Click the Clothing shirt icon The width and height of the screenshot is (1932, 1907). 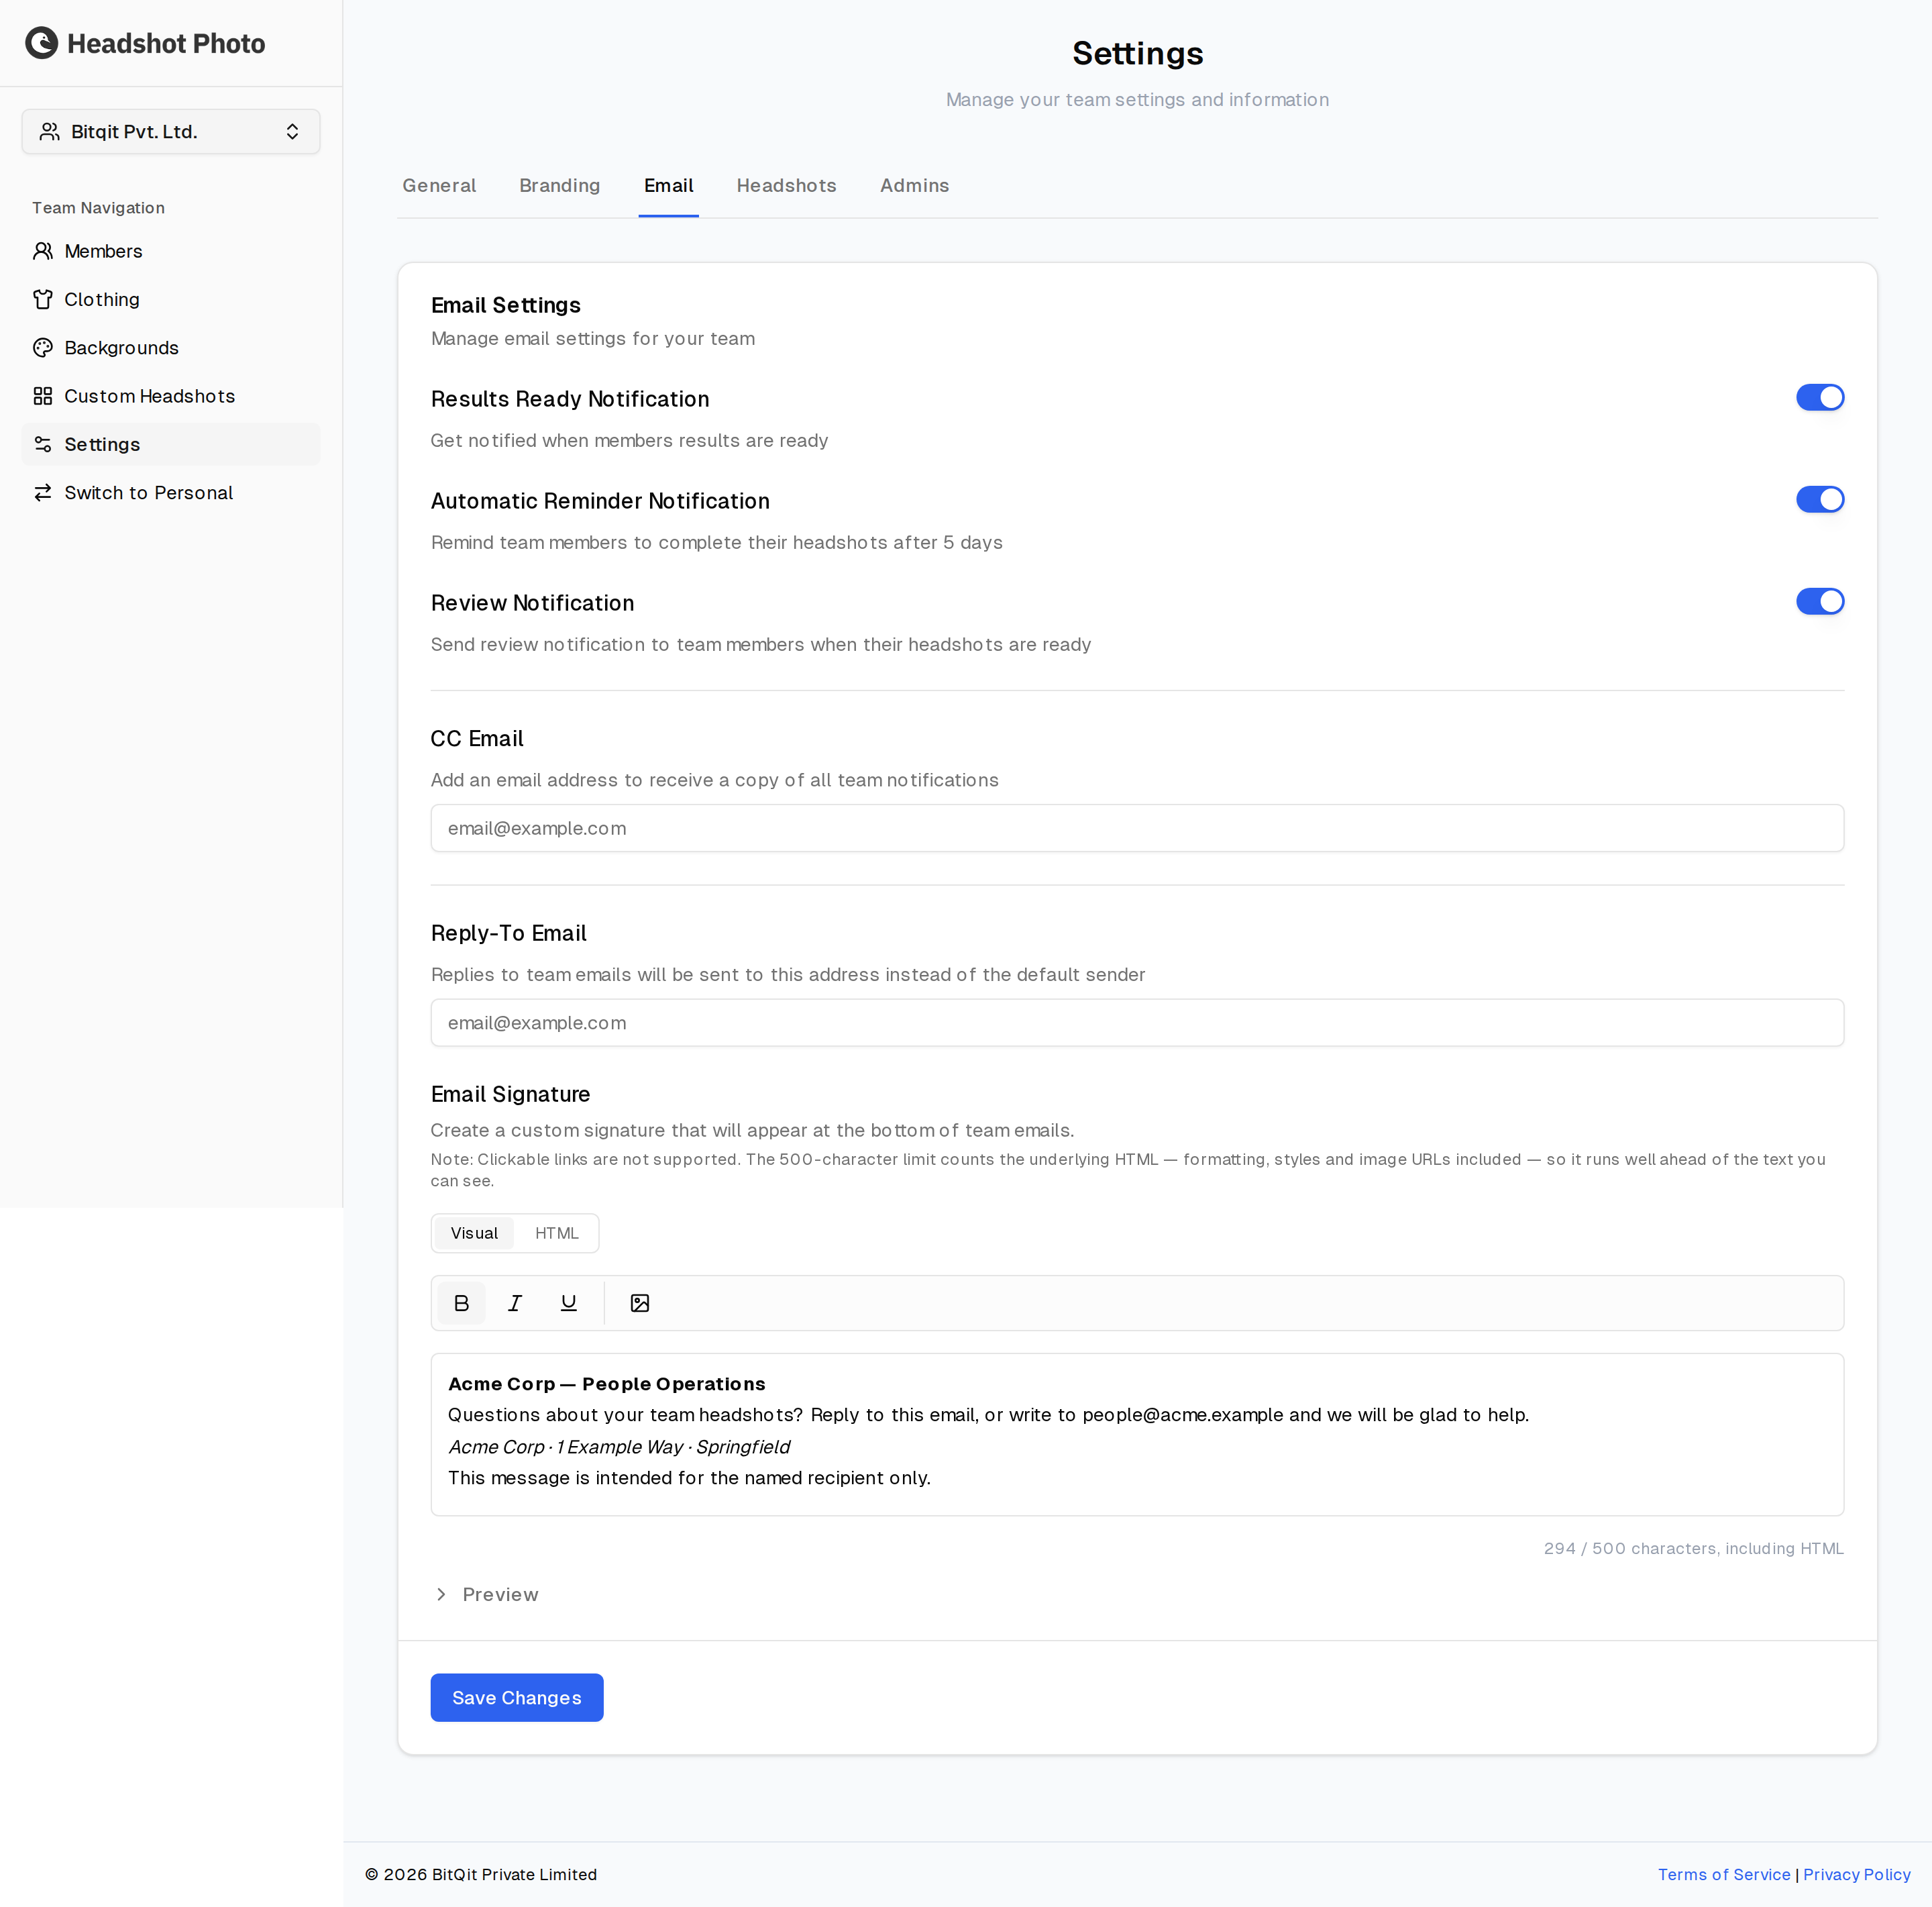pyautogui.click(x=43, y=299)
